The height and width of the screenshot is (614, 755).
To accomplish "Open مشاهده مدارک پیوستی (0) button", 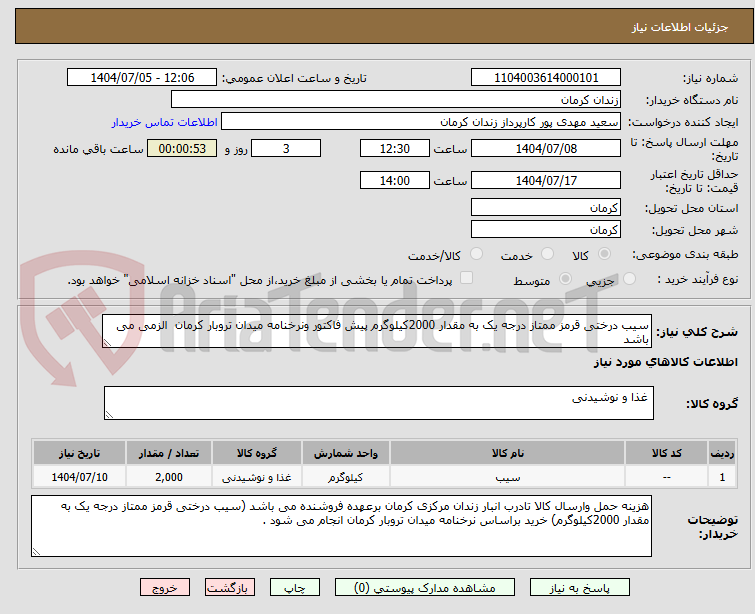I will click(425, 588).
